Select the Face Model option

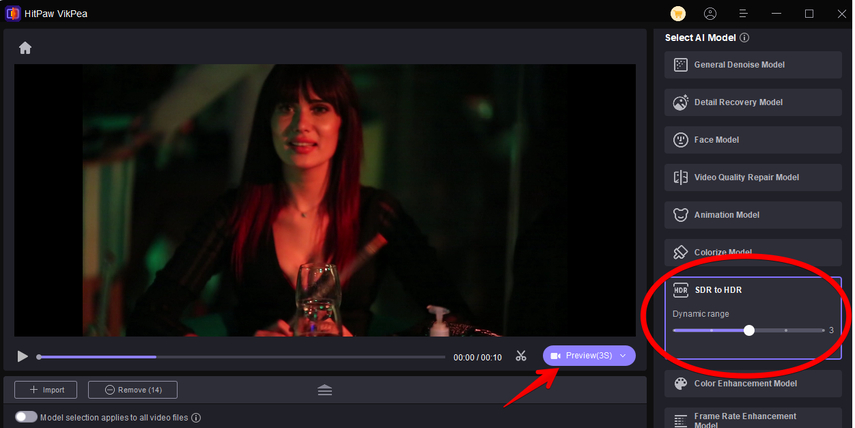click(753, 140)
